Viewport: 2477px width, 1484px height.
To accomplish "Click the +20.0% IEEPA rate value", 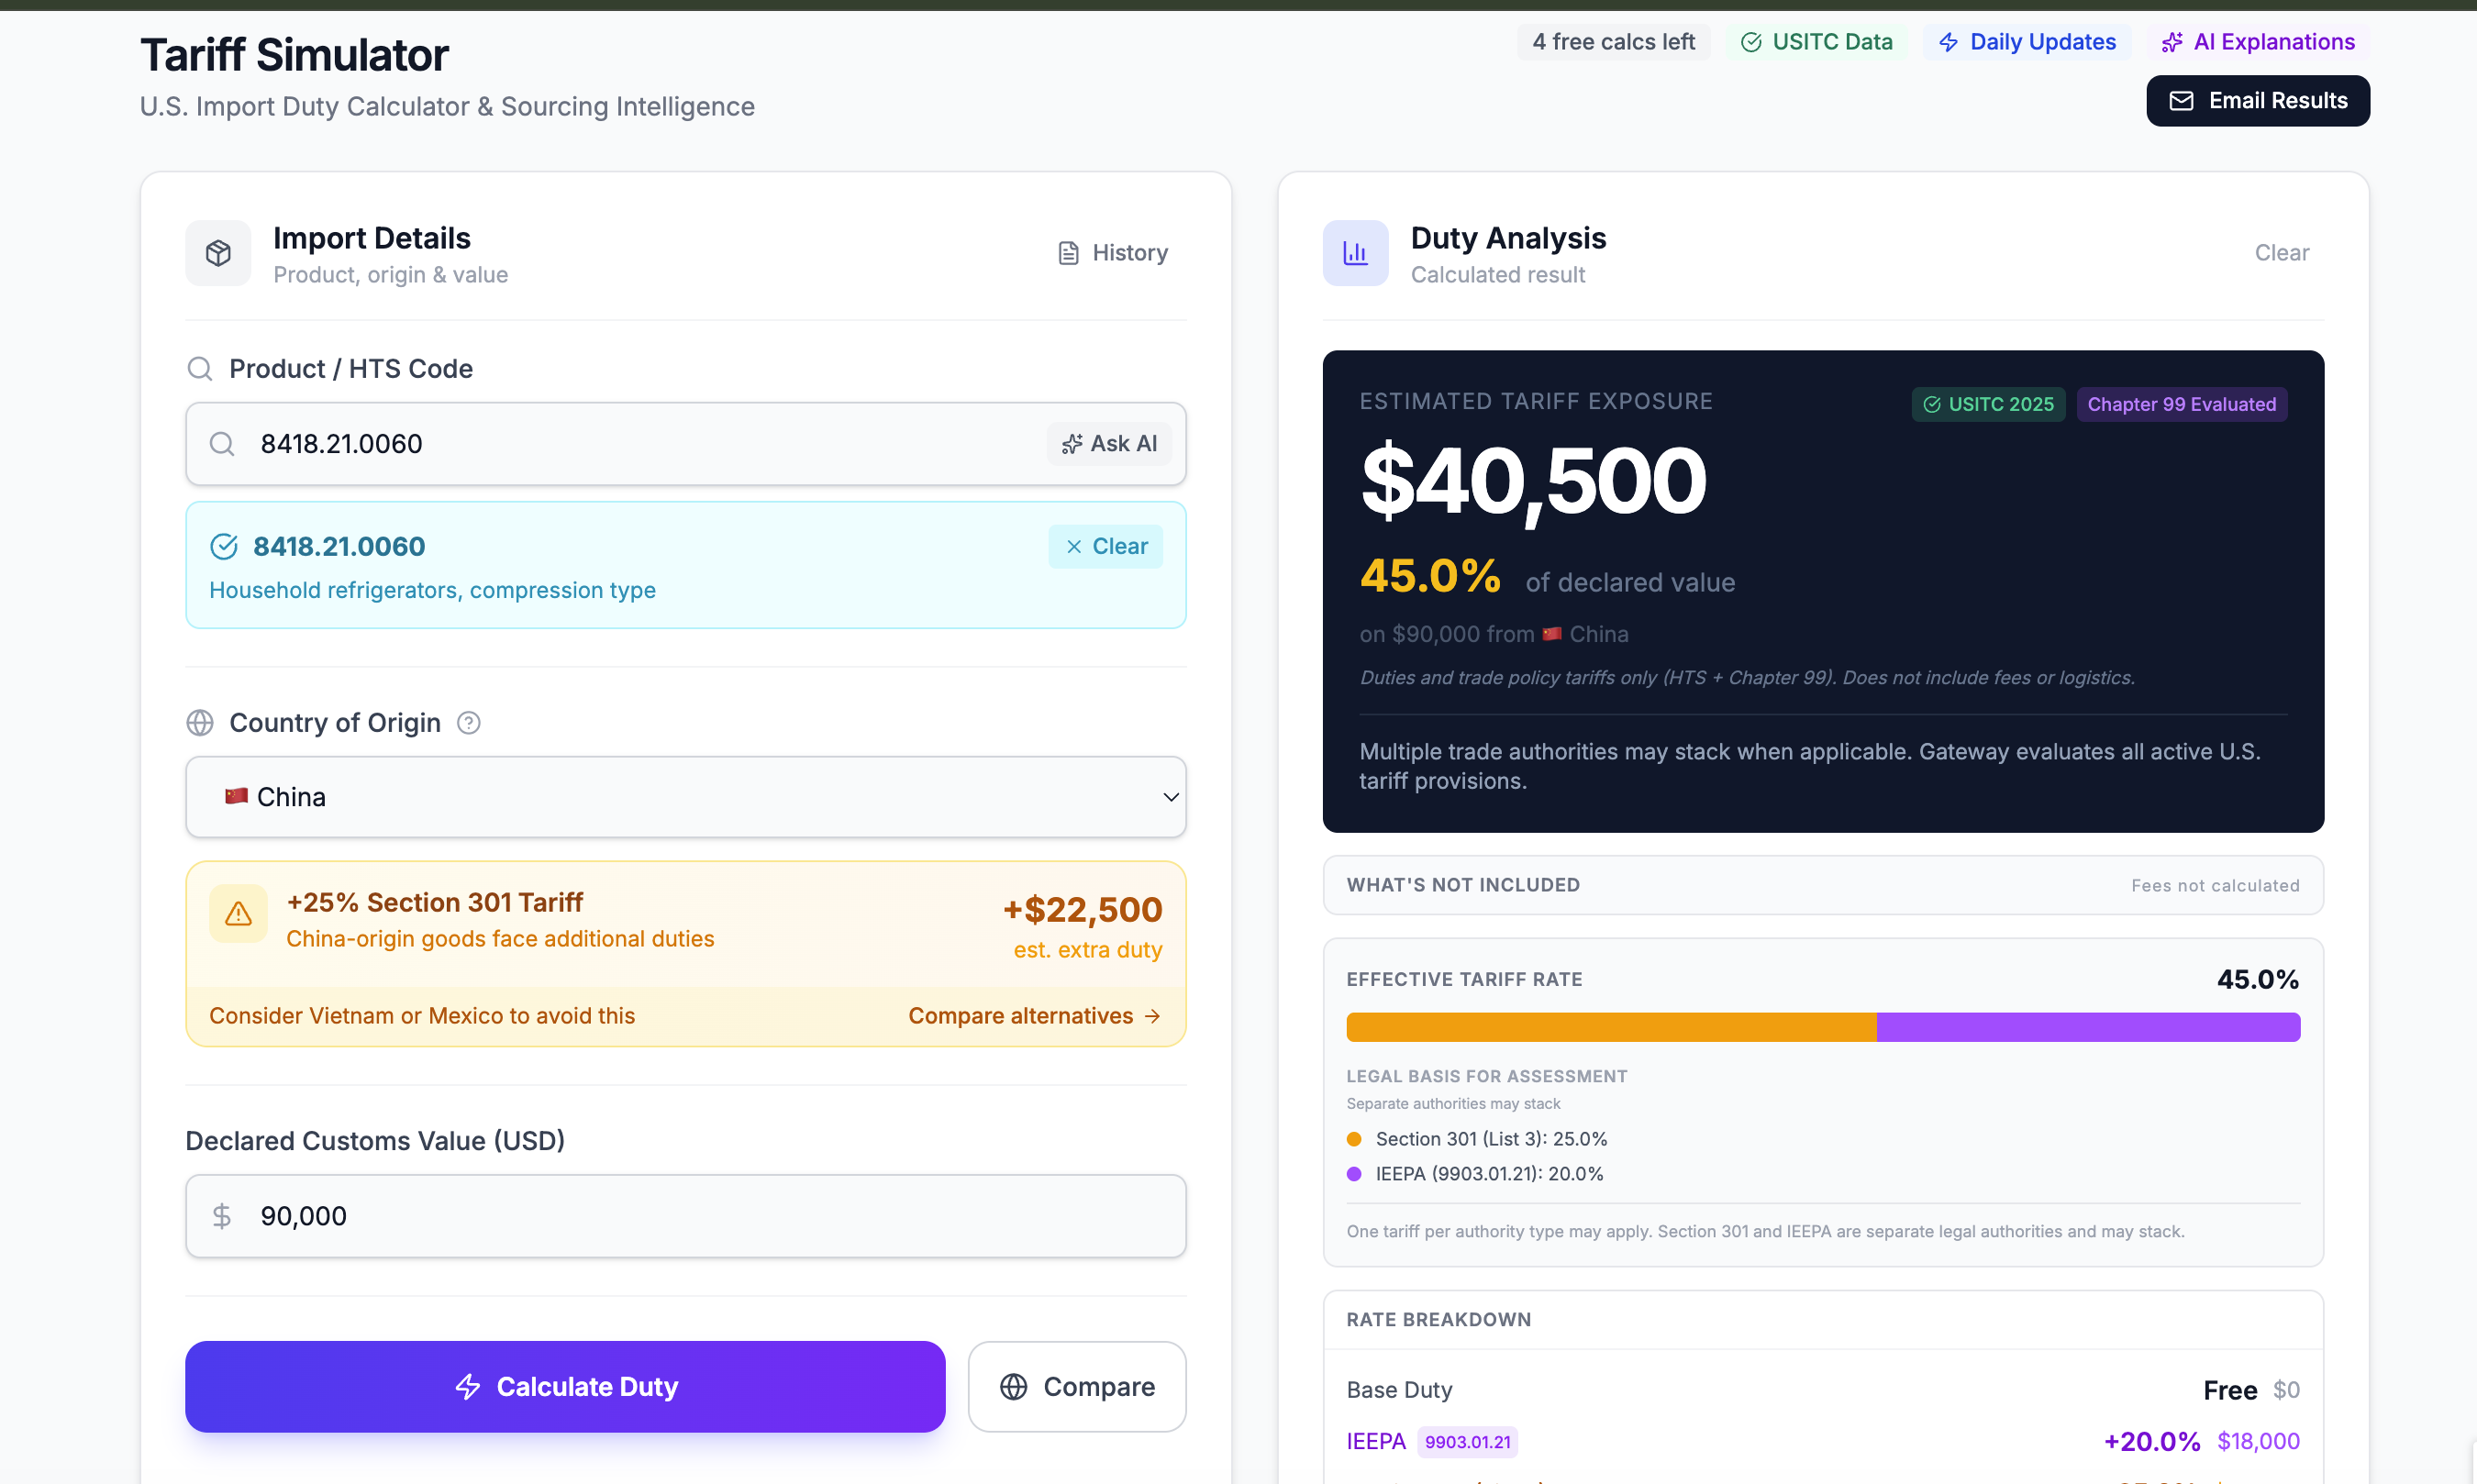I will tap(2151, 1442).
